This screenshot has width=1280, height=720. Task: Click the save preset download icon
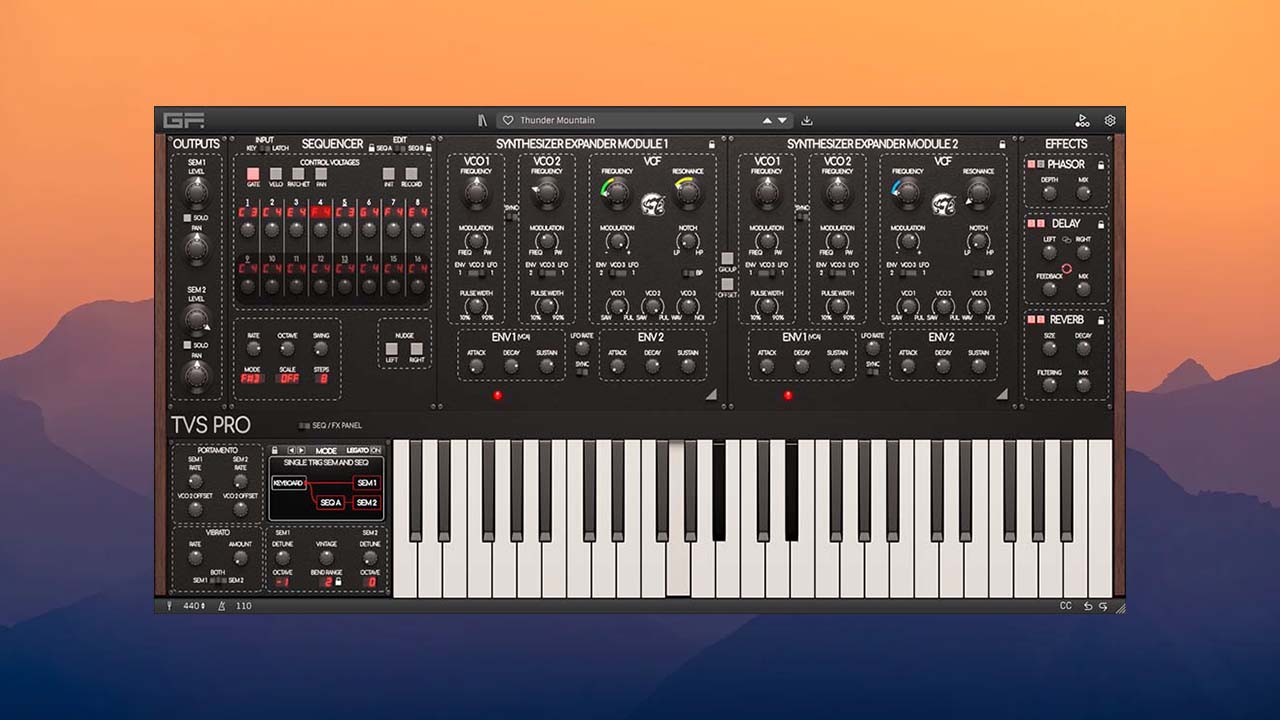coord(807,119)
